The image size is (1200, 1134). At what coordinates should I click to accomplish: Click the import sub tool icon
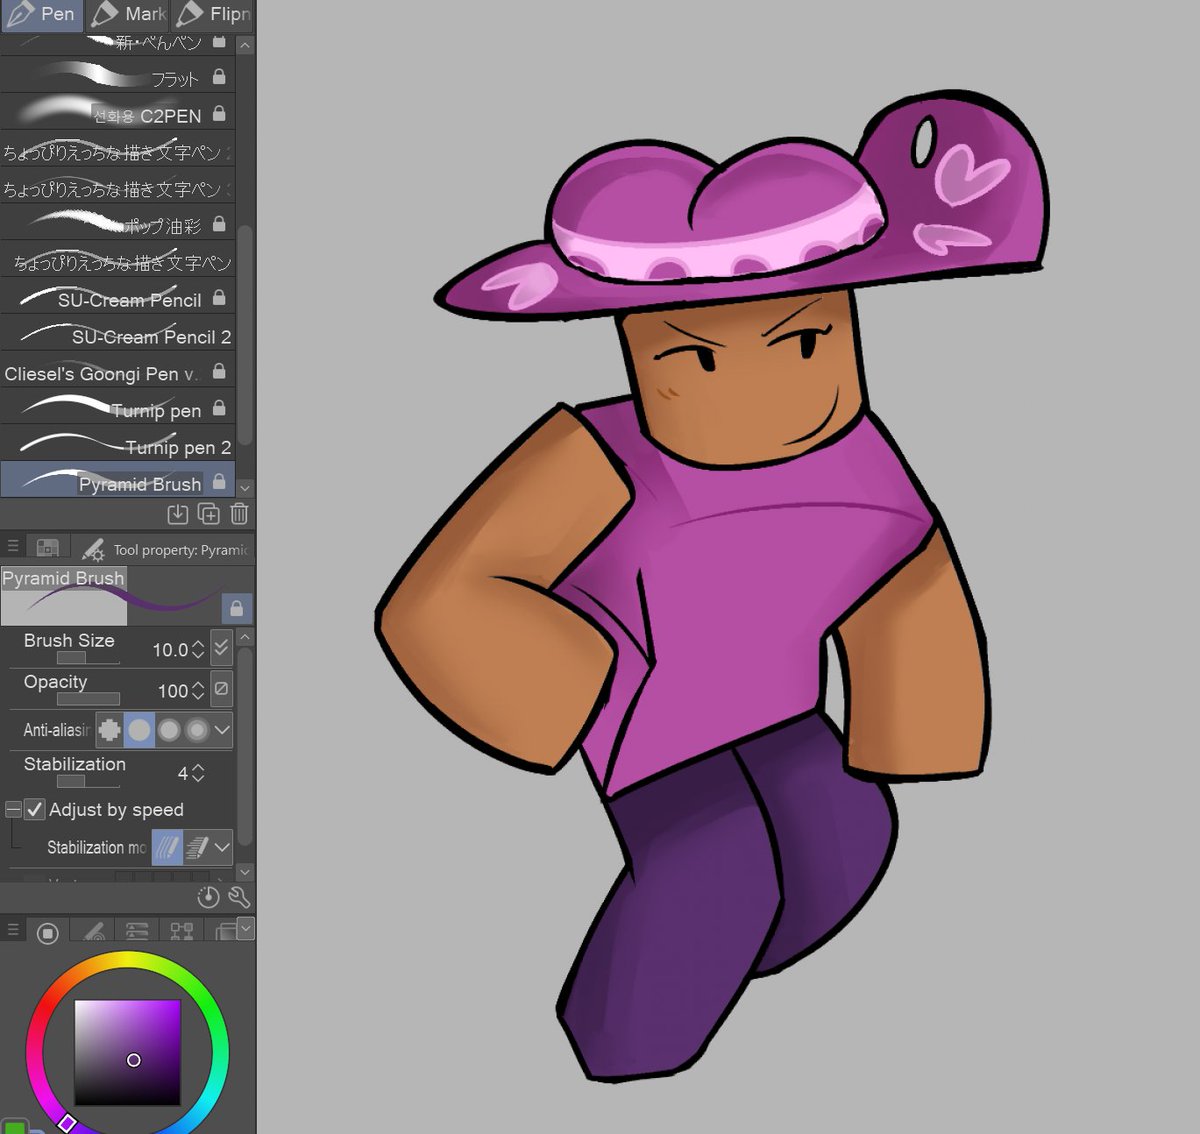[177, 514]
